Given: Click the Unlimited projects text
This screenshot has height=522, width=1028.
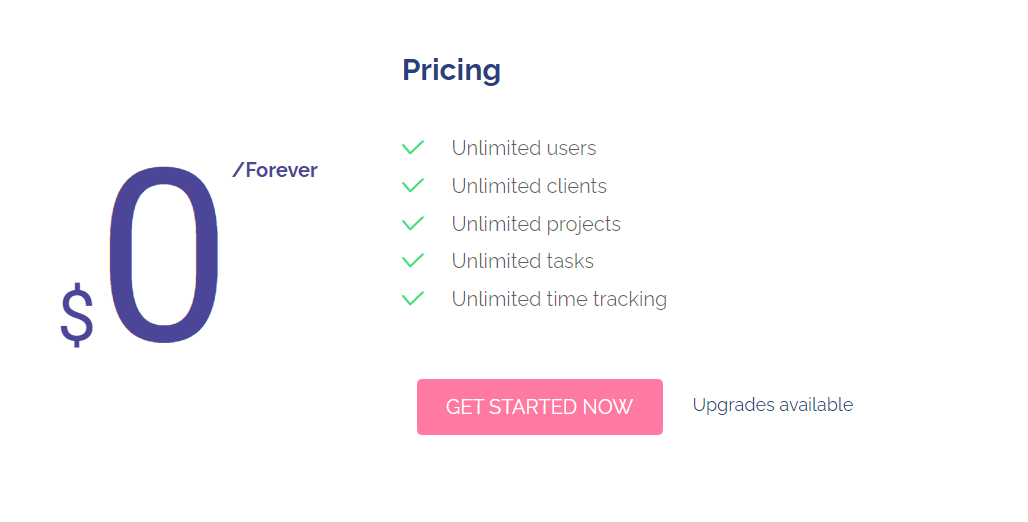Looking at the screenshot, I should [535, 224].
